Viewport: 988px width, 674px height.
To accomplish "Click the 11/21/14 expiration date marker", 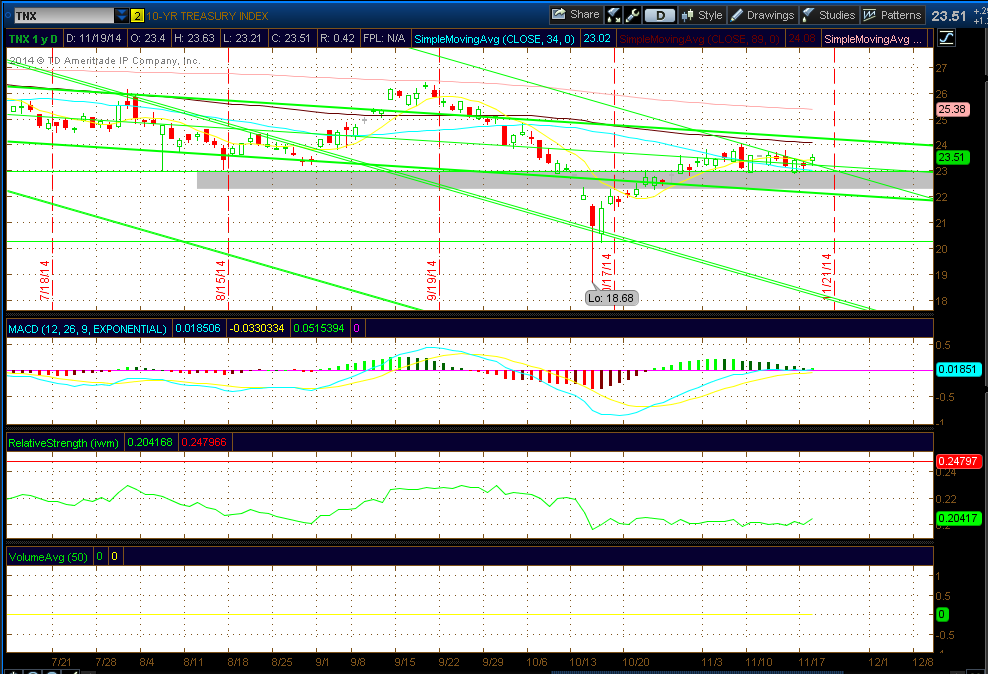I will pyautogui.click(x=827, y=275).
